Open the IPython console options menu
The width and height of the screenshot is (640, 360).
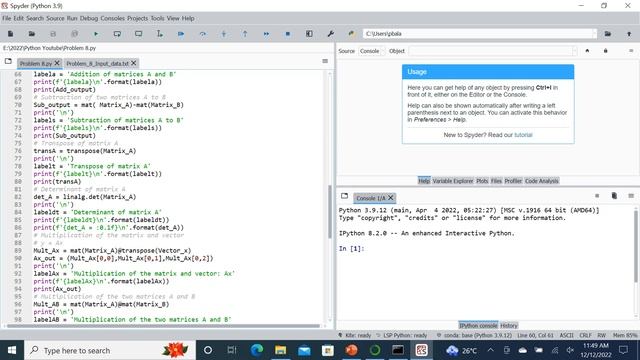(631, 196)
